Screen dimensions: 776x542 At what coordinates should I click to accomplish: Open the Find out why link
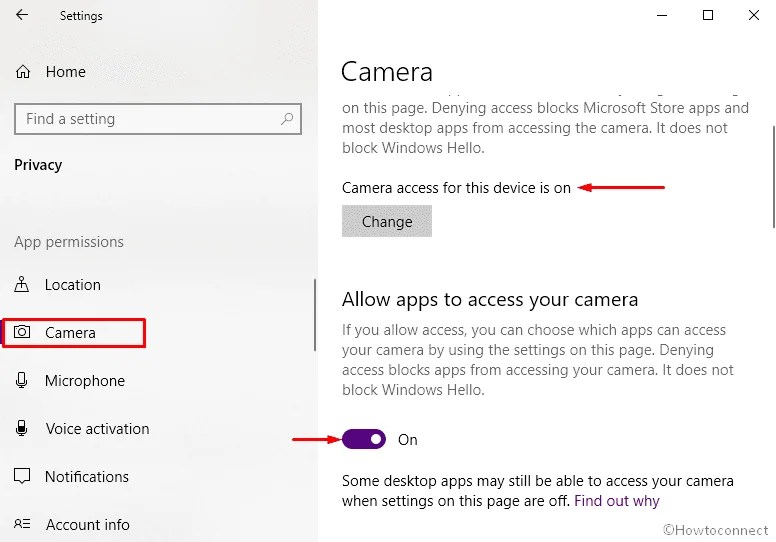pyautogui.click(x=617, y=501)
